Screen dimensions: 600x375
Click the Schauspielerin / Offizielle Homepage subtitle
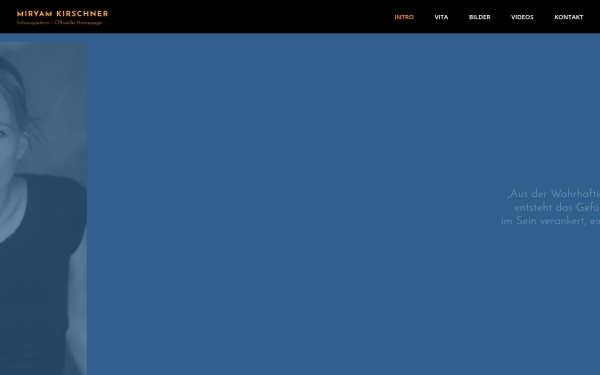(x=59, y=23)
